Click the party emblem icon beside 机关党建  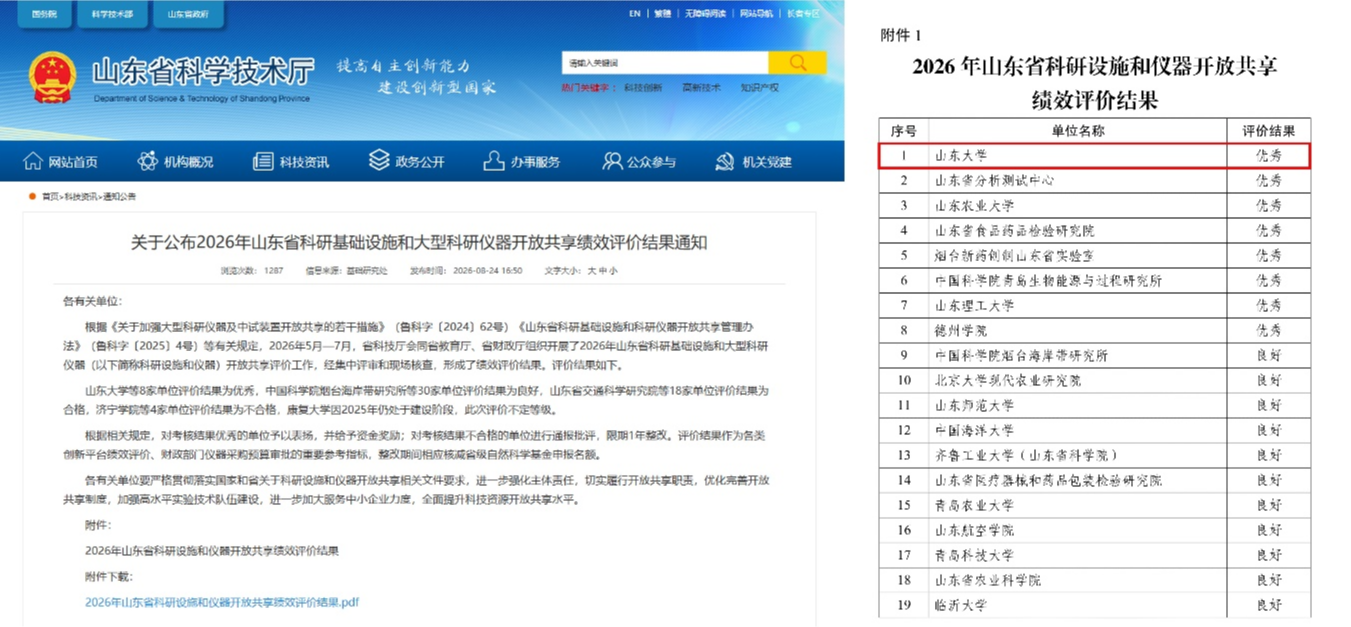[726, 161]
